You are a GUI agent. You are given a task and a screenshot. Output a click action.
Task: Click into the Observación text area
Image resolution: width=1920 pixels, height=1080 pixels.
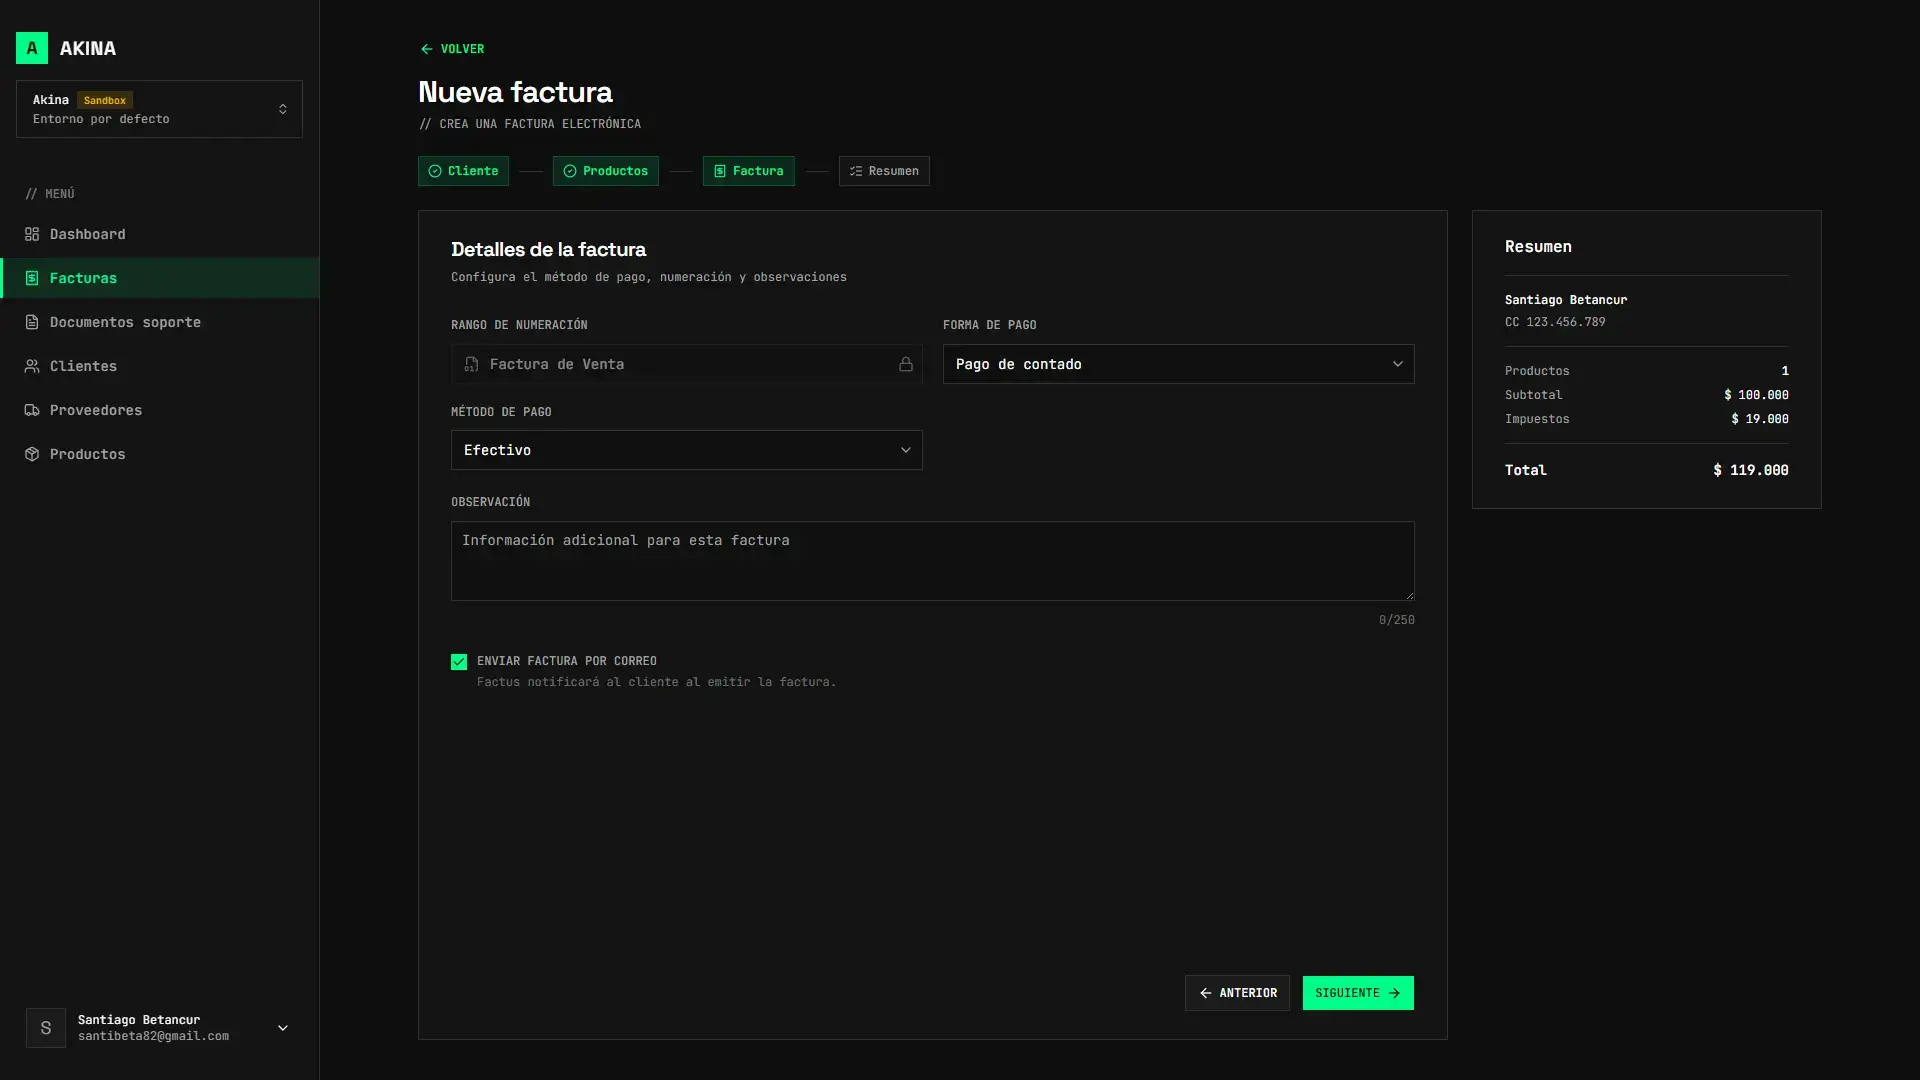pyautogui.click(x=932, y=561)
